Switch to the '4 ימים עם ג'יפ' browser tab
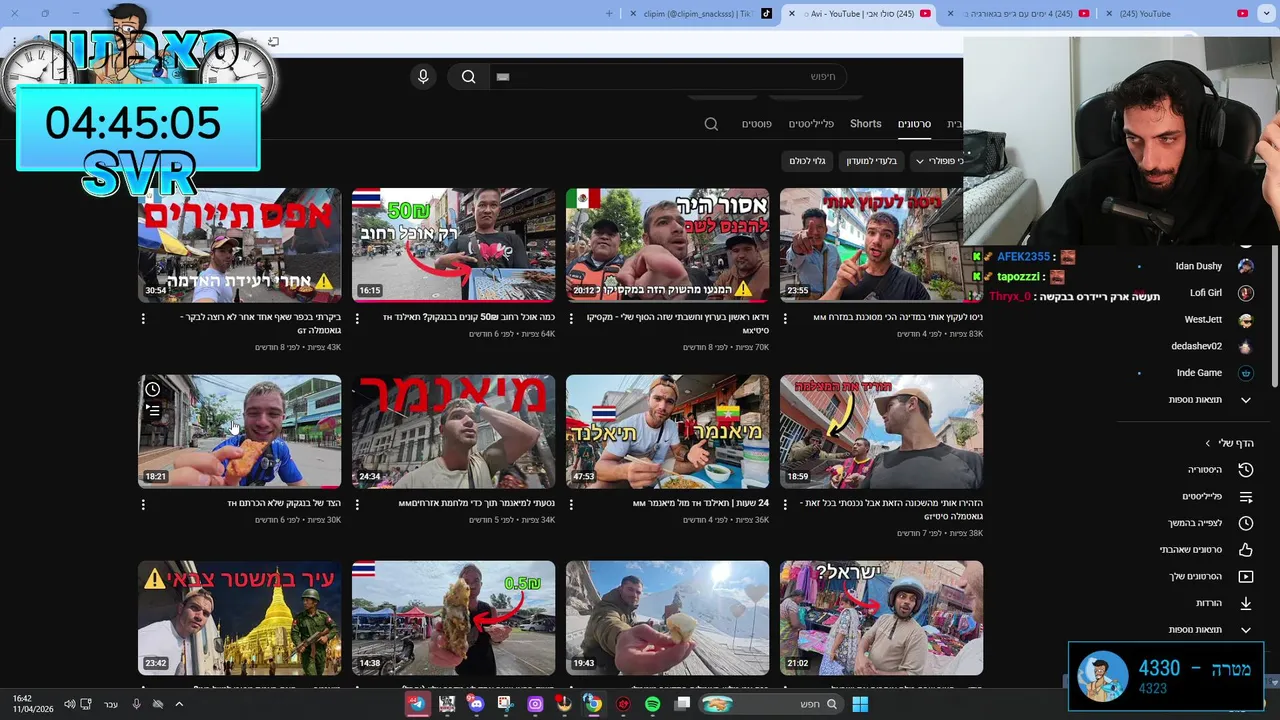This screenshot has height=720, width=1280. [x=1018, y=14]
